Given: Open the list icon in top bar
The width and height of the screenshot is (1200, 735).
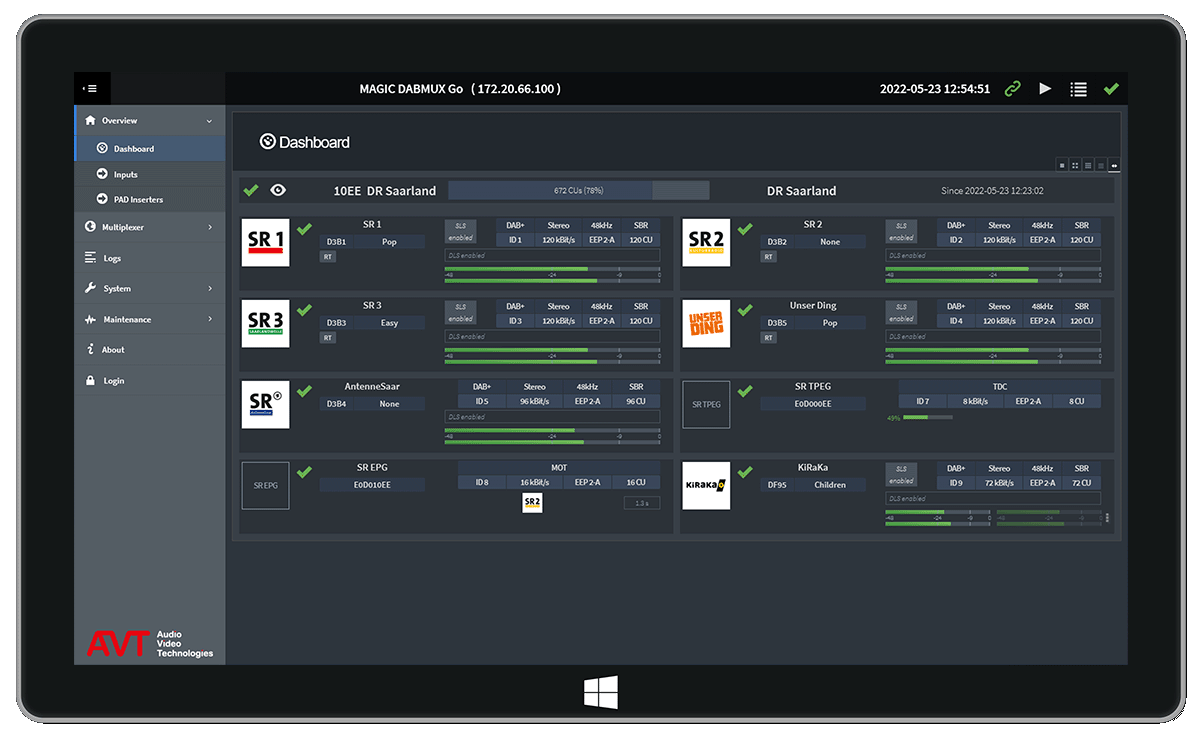Looking at the screenshot, I should tap(1078, 89).
